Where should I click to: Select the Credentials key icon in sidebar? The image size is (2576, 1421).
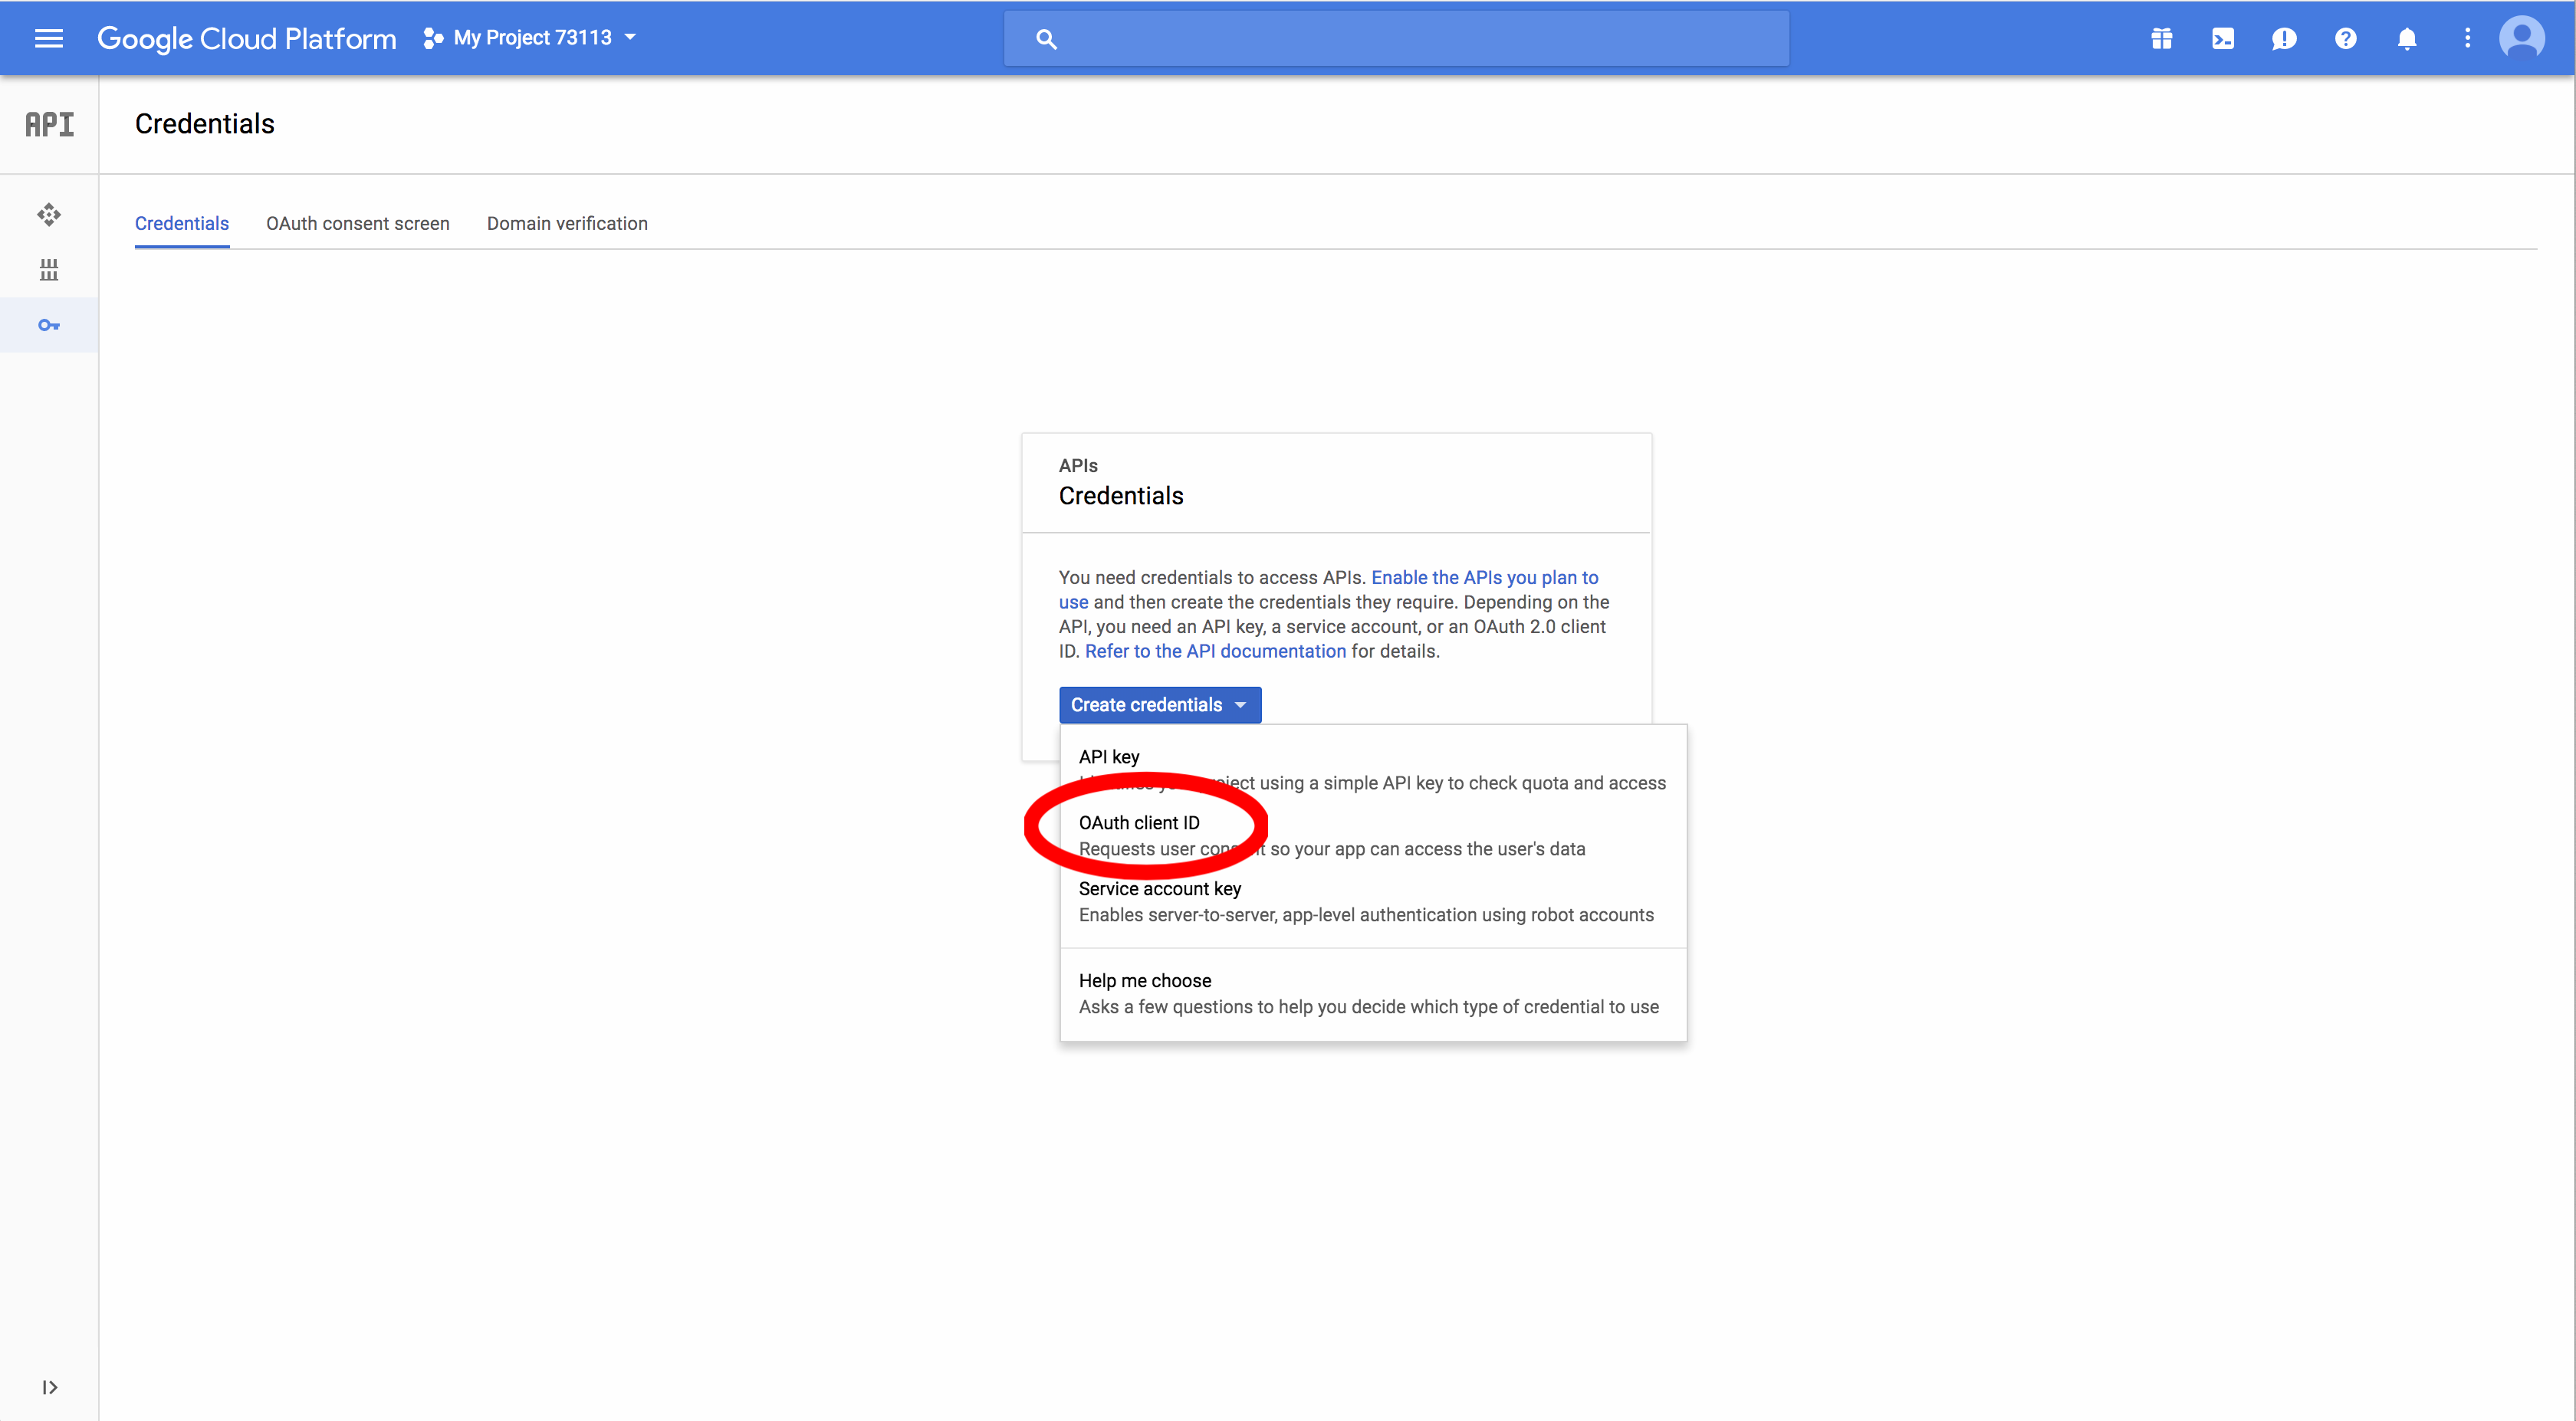[x=48, y=325]
